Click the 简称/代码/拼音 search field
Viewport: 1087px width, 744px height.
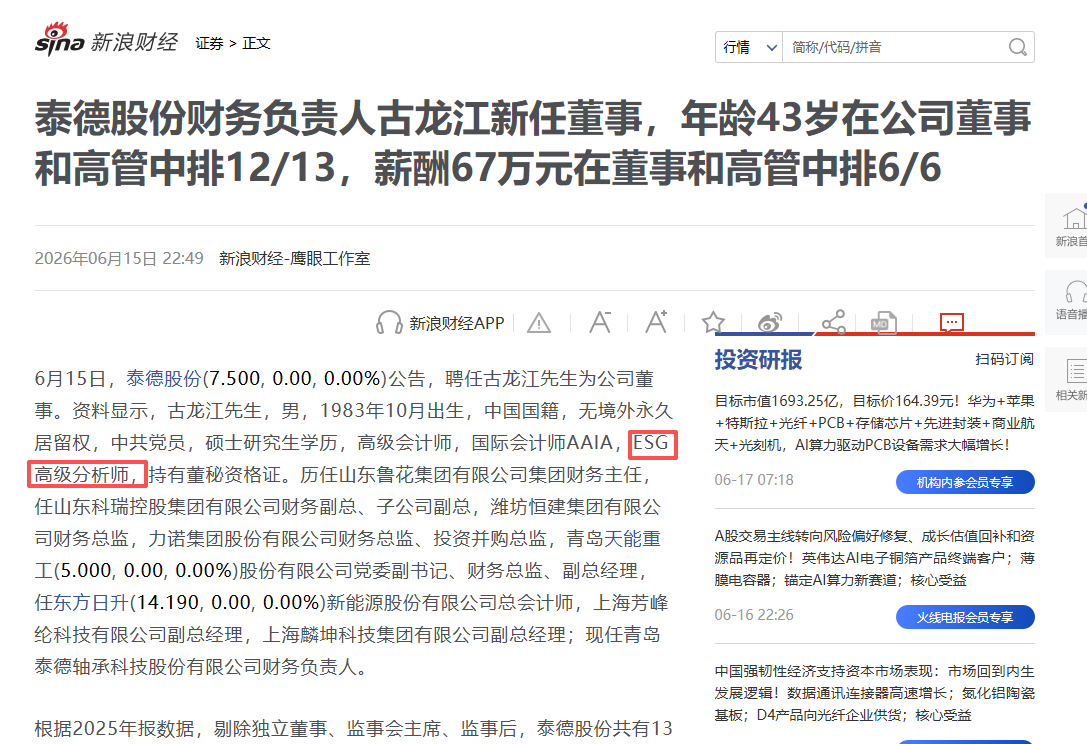[896, 47]
